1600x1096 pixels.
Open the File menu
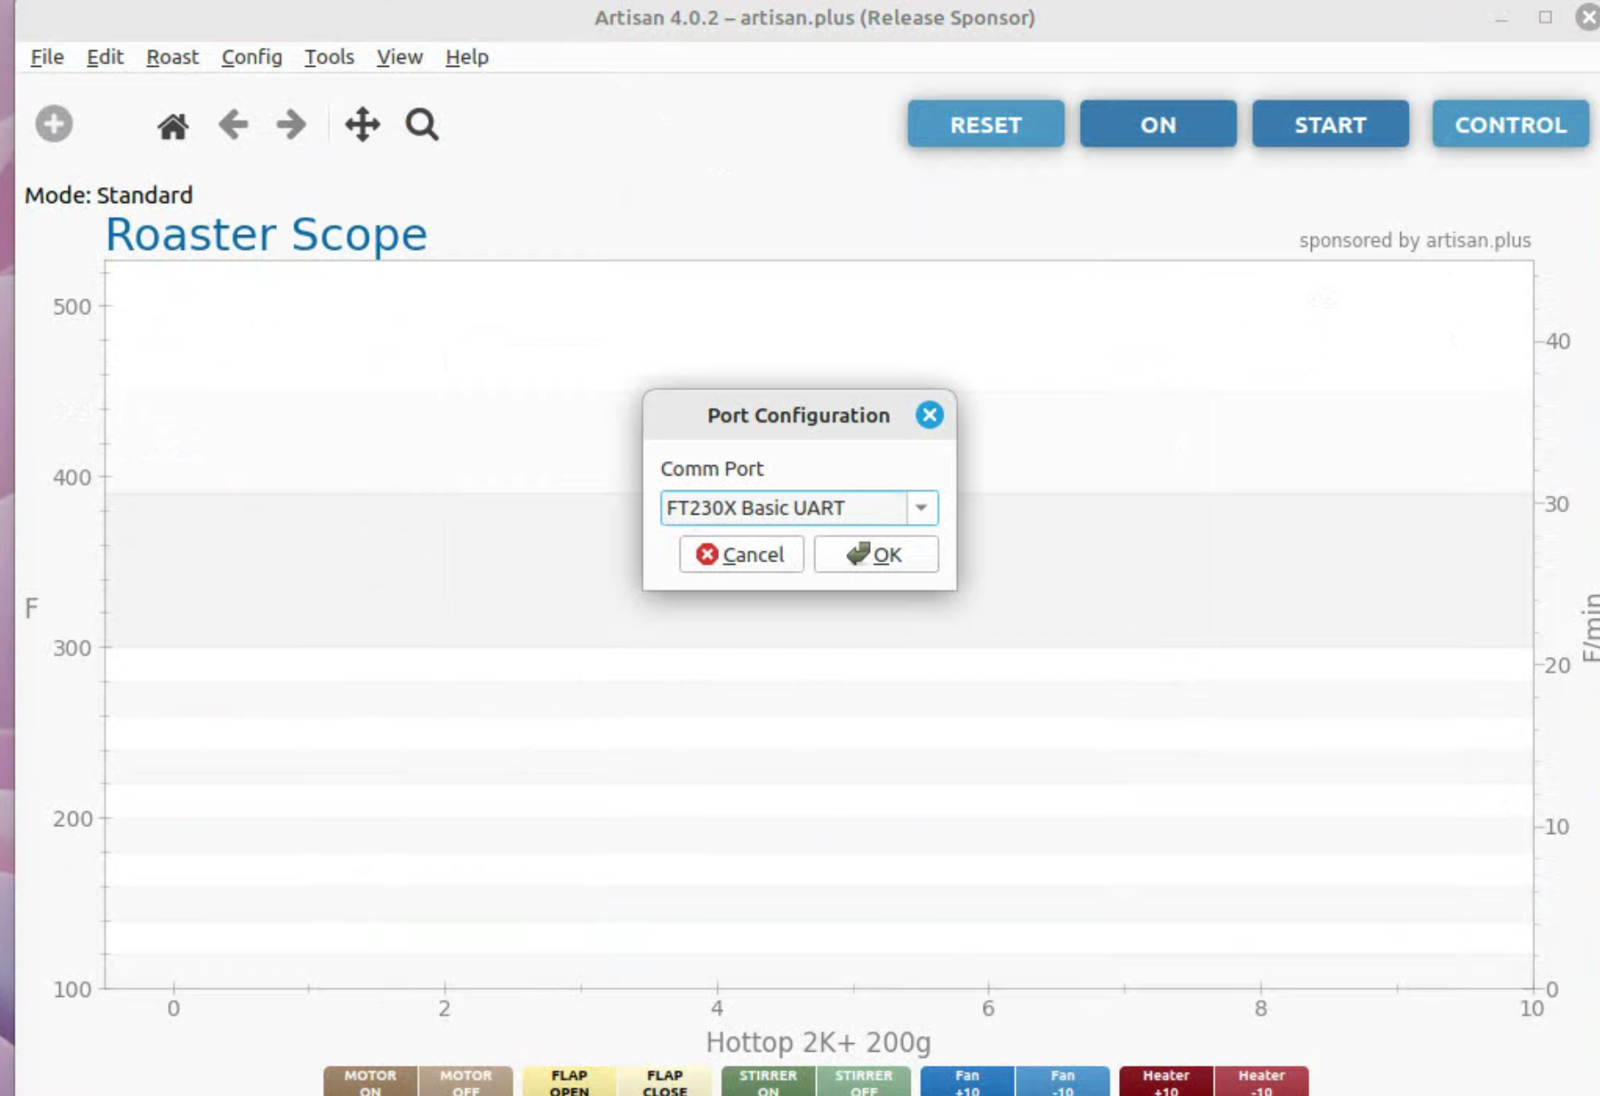[47, 57]
